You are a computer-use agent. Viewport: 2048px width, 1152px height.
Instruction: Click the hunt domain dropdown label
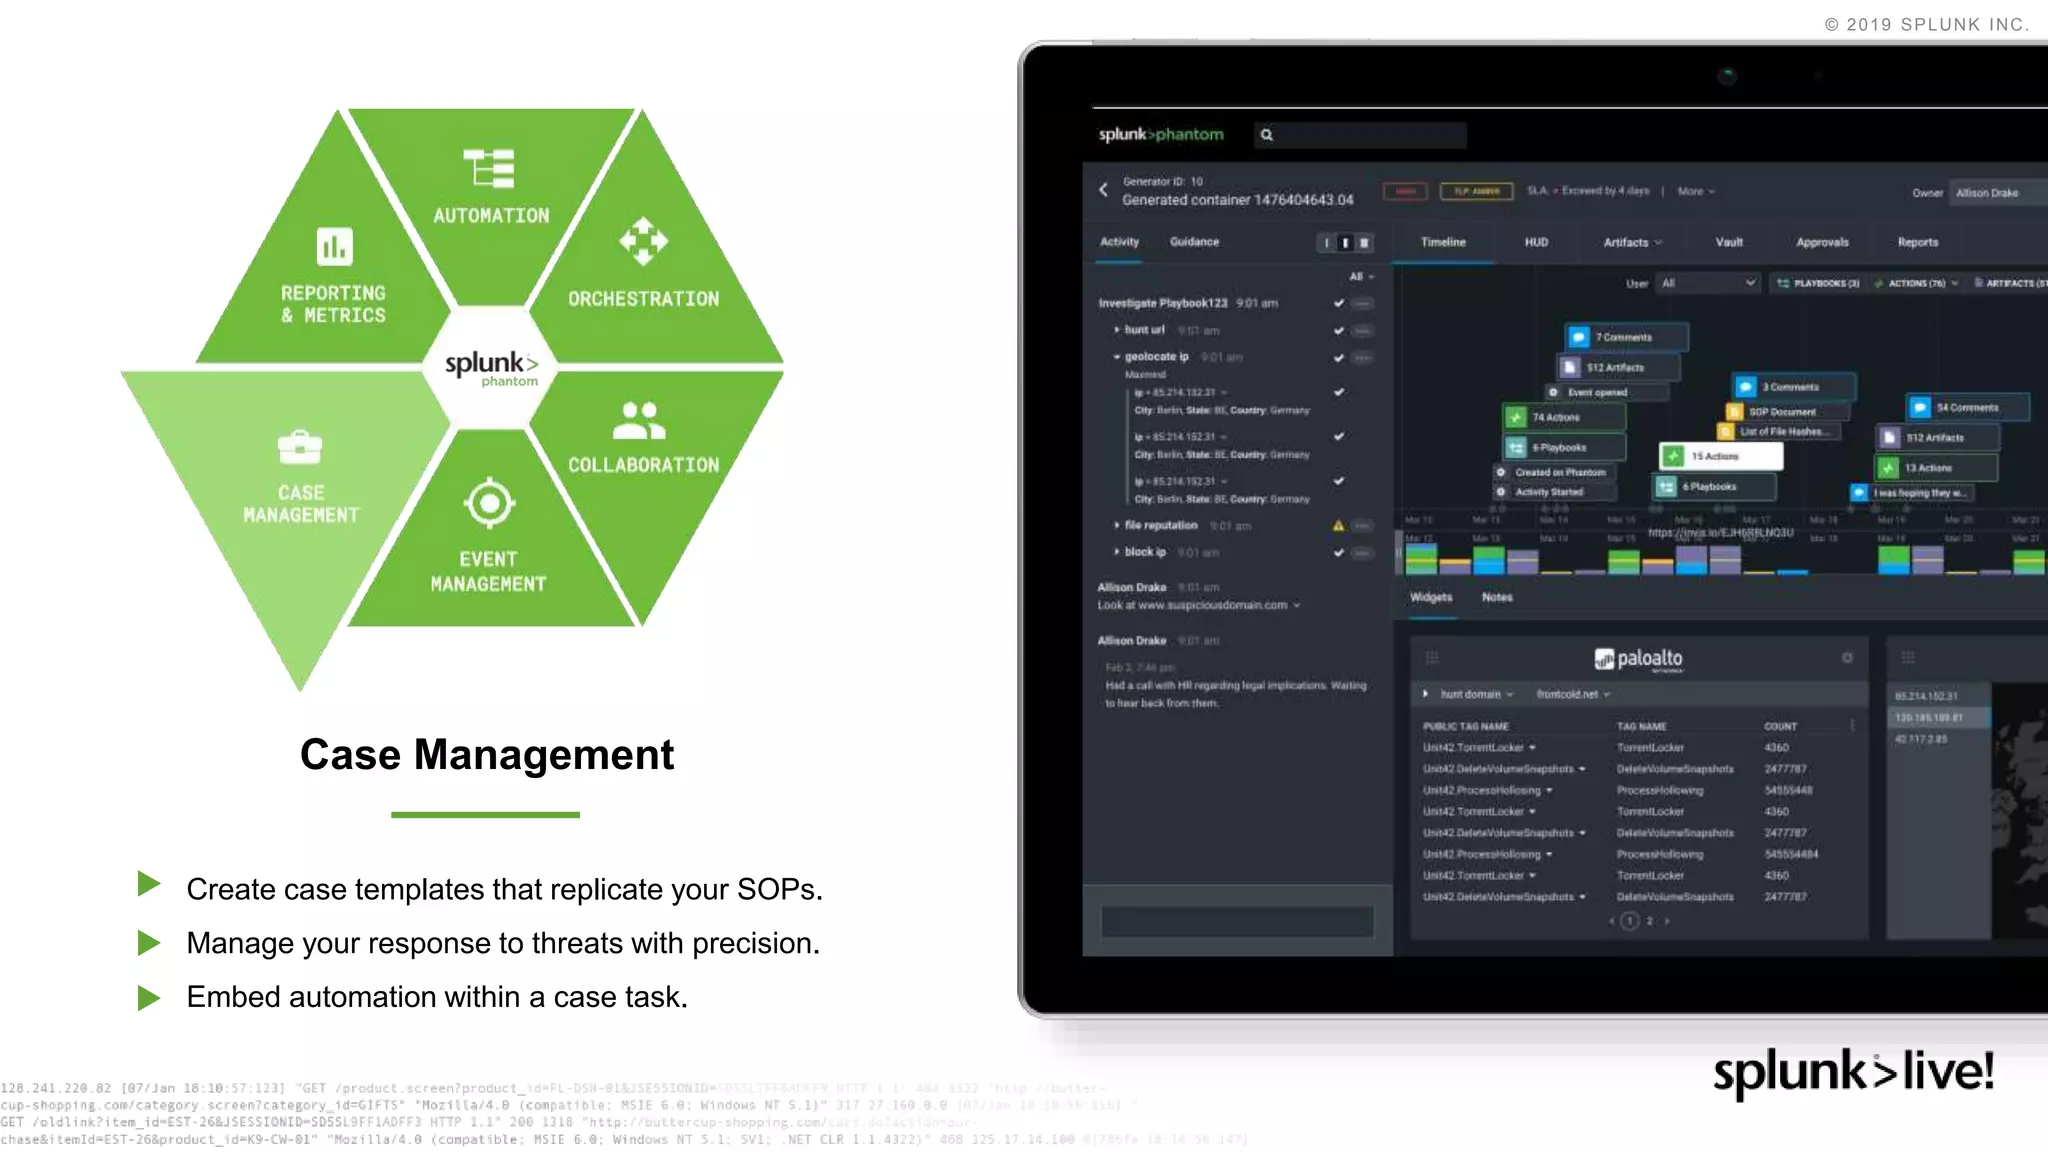(x=1470, y=694)
